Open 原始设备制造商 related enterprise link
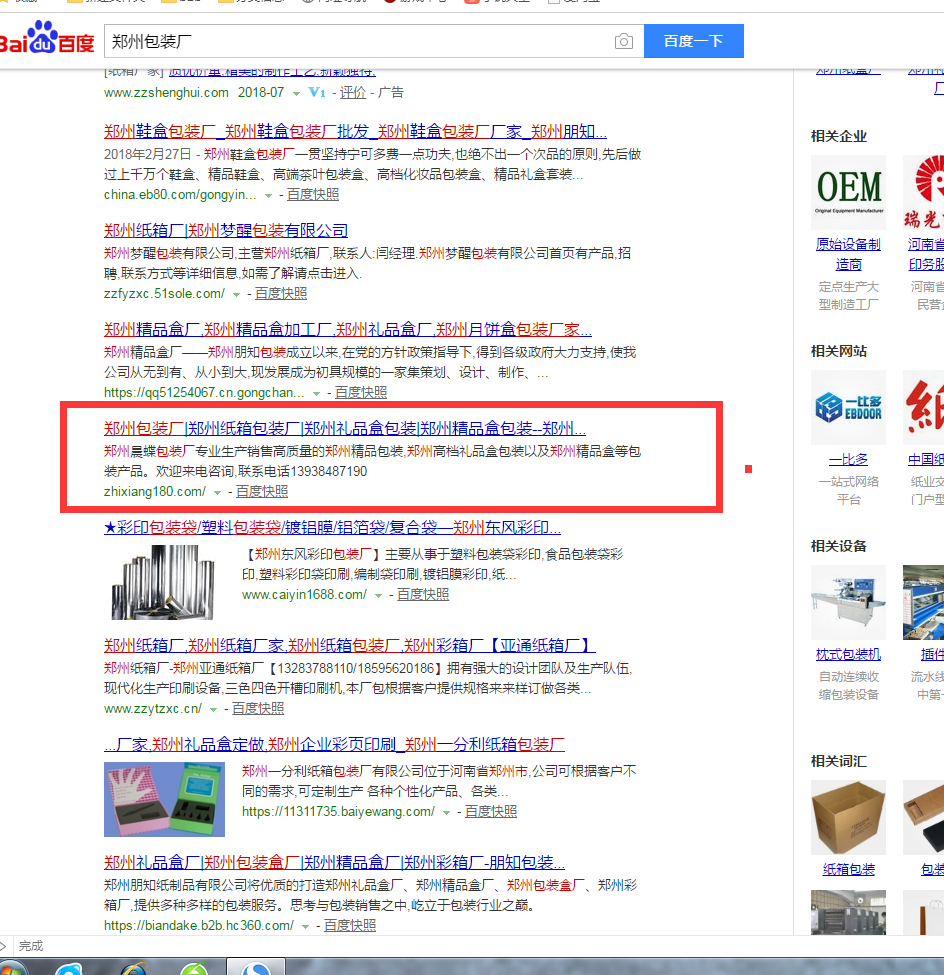Viewport: 944px width, 975px height. point(848,254)
